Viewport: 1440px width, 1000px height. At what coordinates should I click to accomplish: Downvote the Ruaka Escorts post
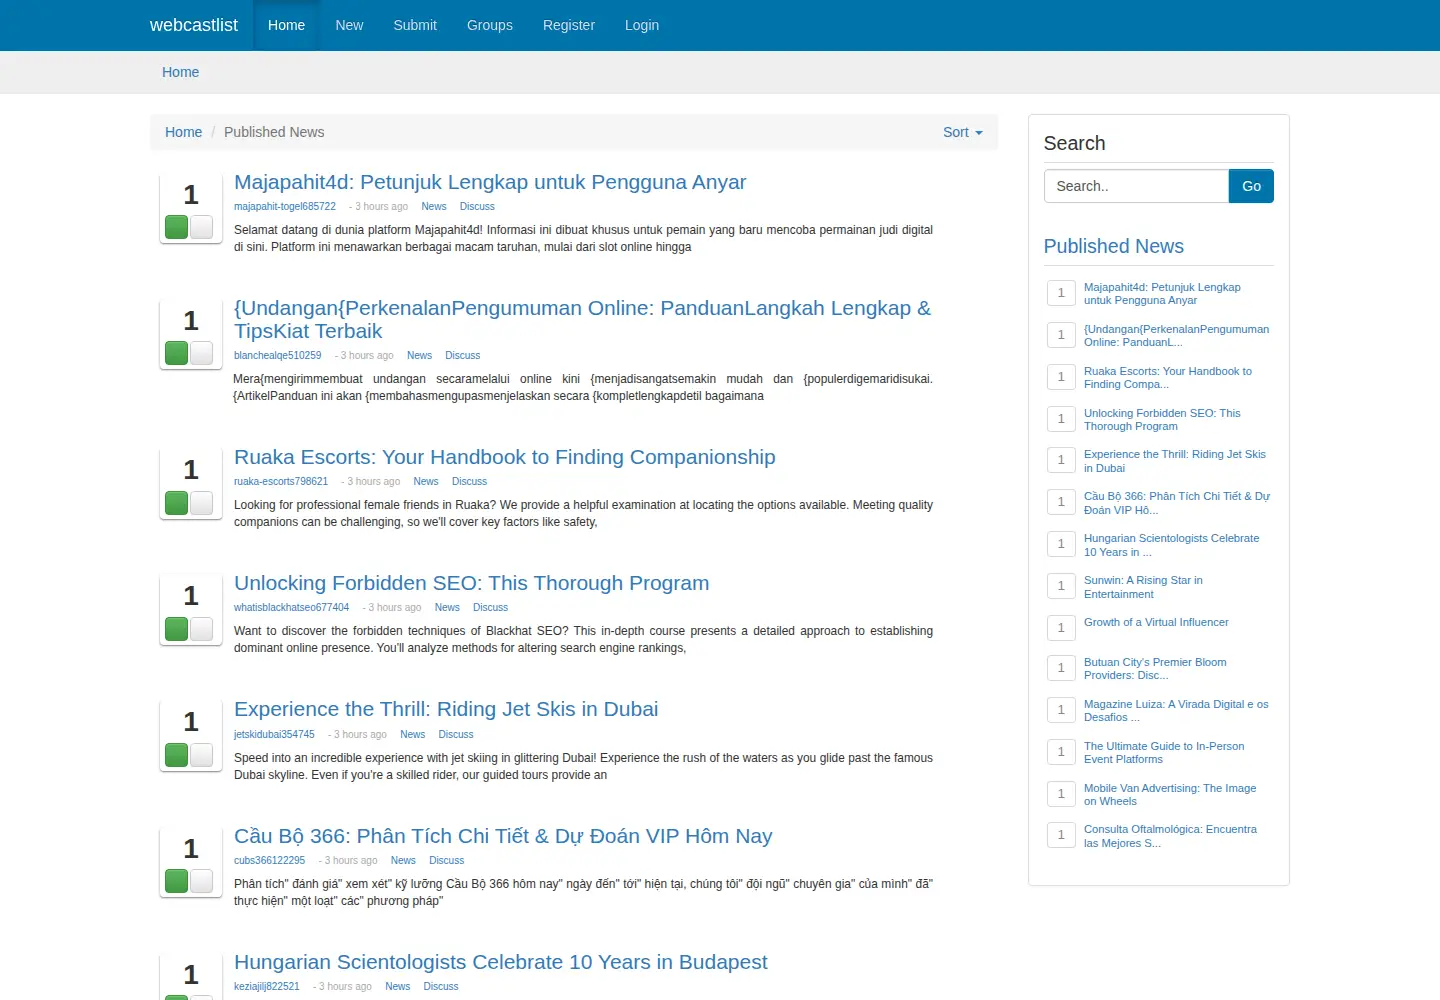coord(202,503)
